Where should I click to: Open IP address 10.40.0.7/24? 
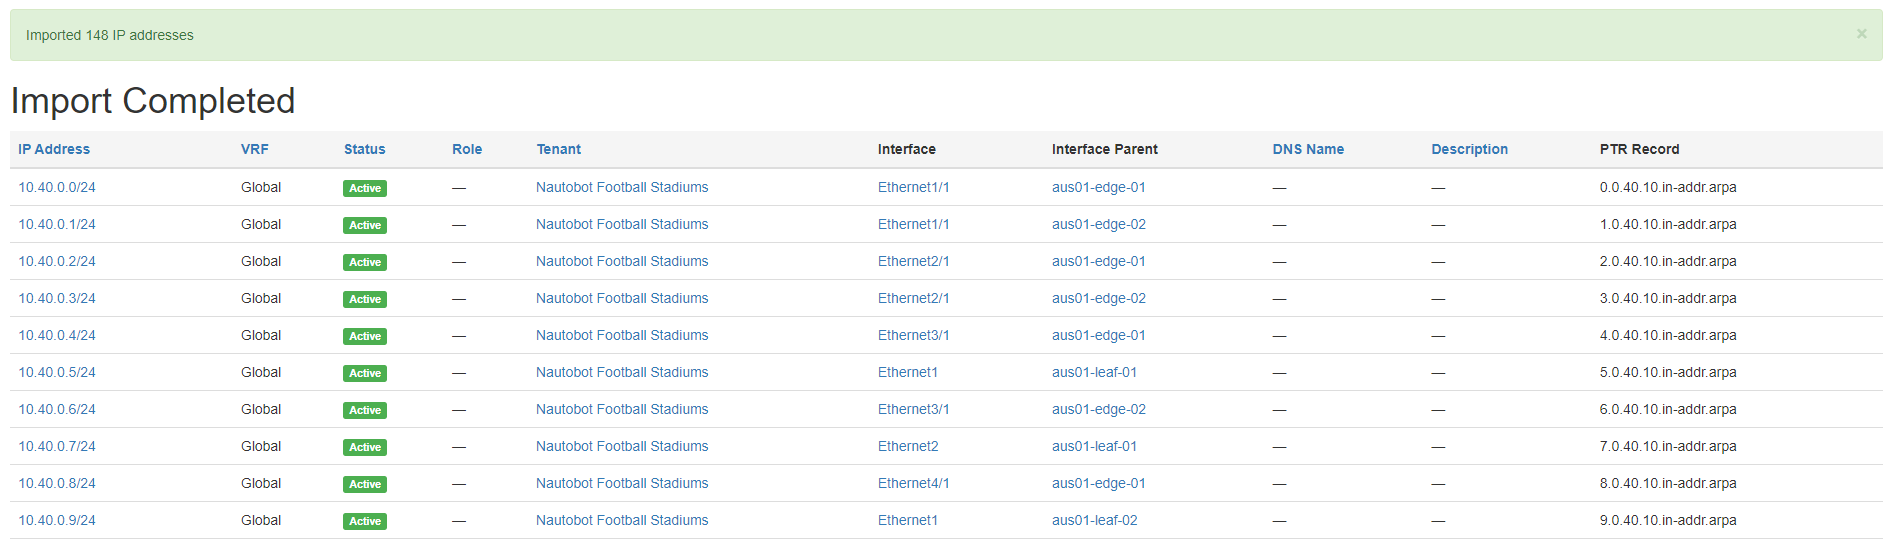click(57, 446)
